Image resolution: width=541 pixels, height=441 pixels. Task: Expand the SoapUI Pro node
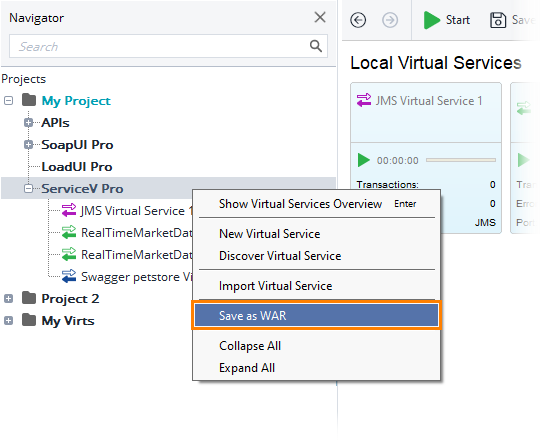pos(29,145)
